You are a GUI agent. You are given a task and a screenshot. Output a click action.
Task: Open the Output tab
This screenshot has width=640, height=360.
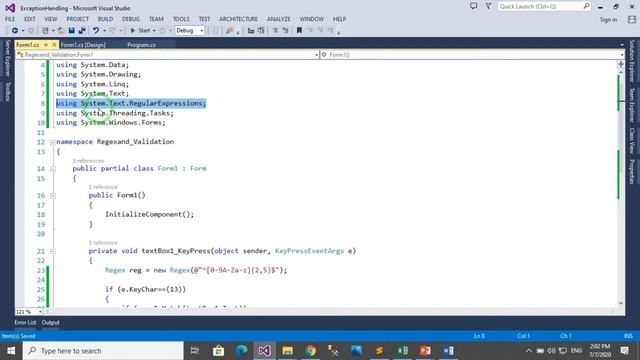[51, 322]
